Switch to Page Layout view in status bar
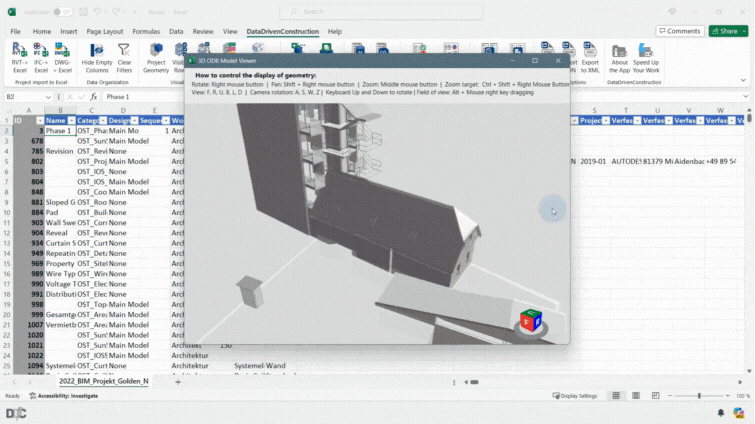Viewport: 755px width, 424px height. click(636, 396)
